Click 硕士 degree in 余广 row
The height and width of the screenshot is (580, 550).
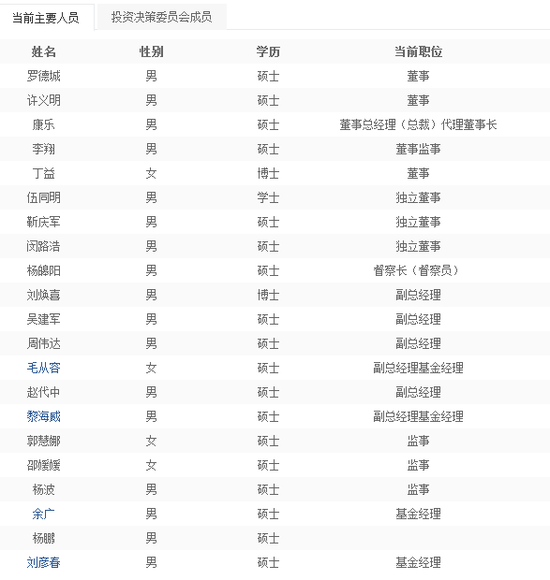268,514
